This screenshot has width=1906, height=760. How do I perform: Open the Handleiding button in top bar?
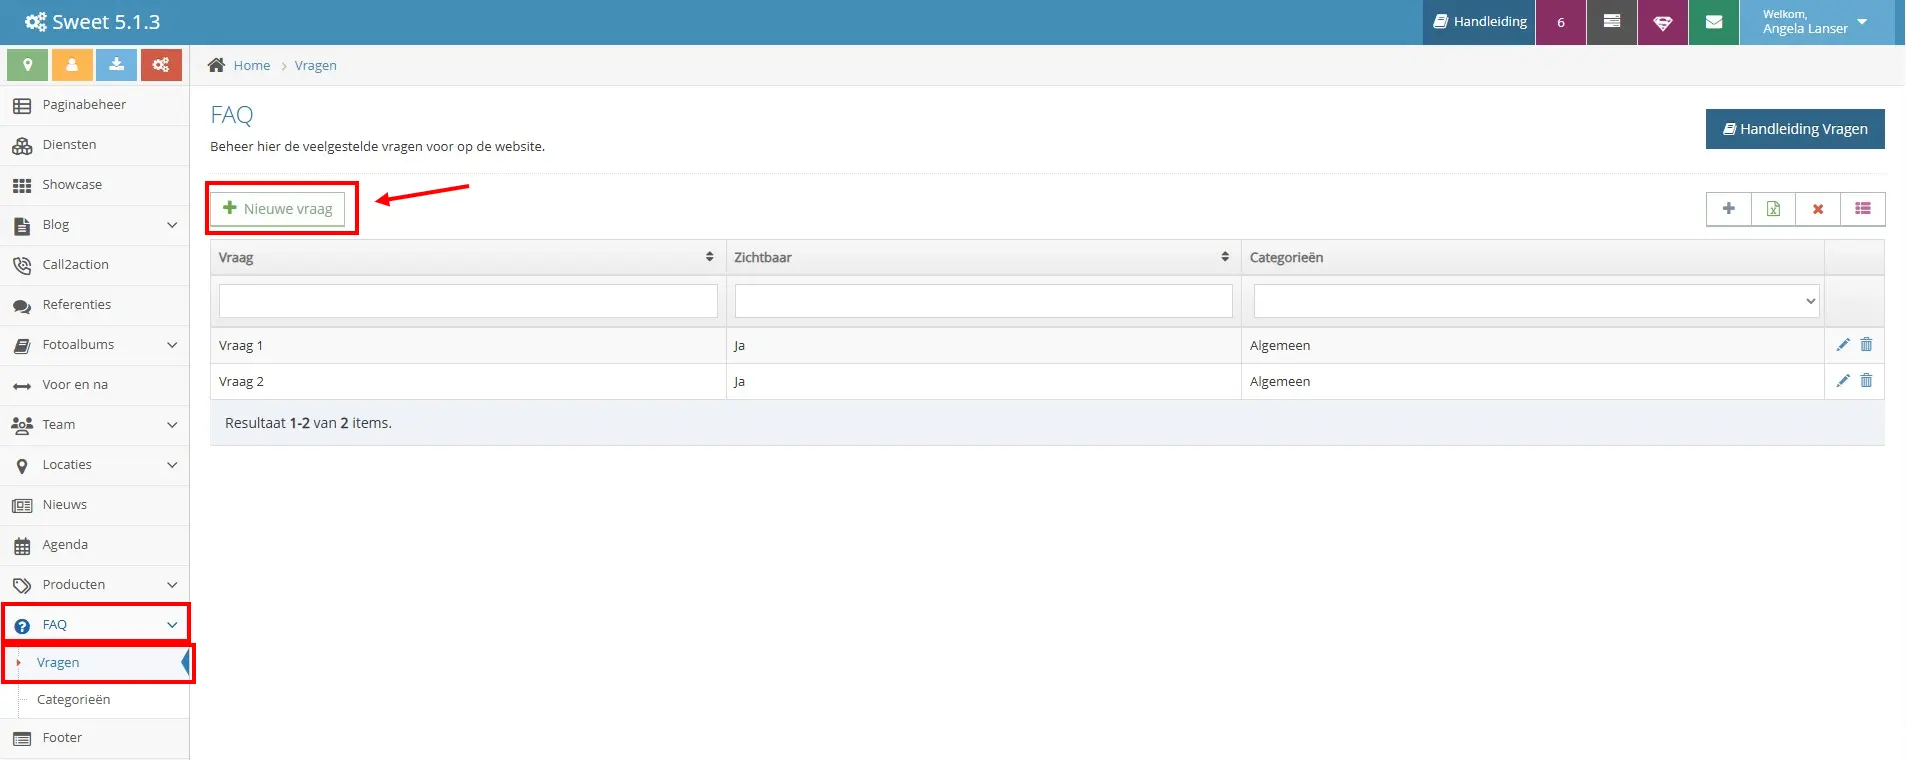click(1480, 22)
